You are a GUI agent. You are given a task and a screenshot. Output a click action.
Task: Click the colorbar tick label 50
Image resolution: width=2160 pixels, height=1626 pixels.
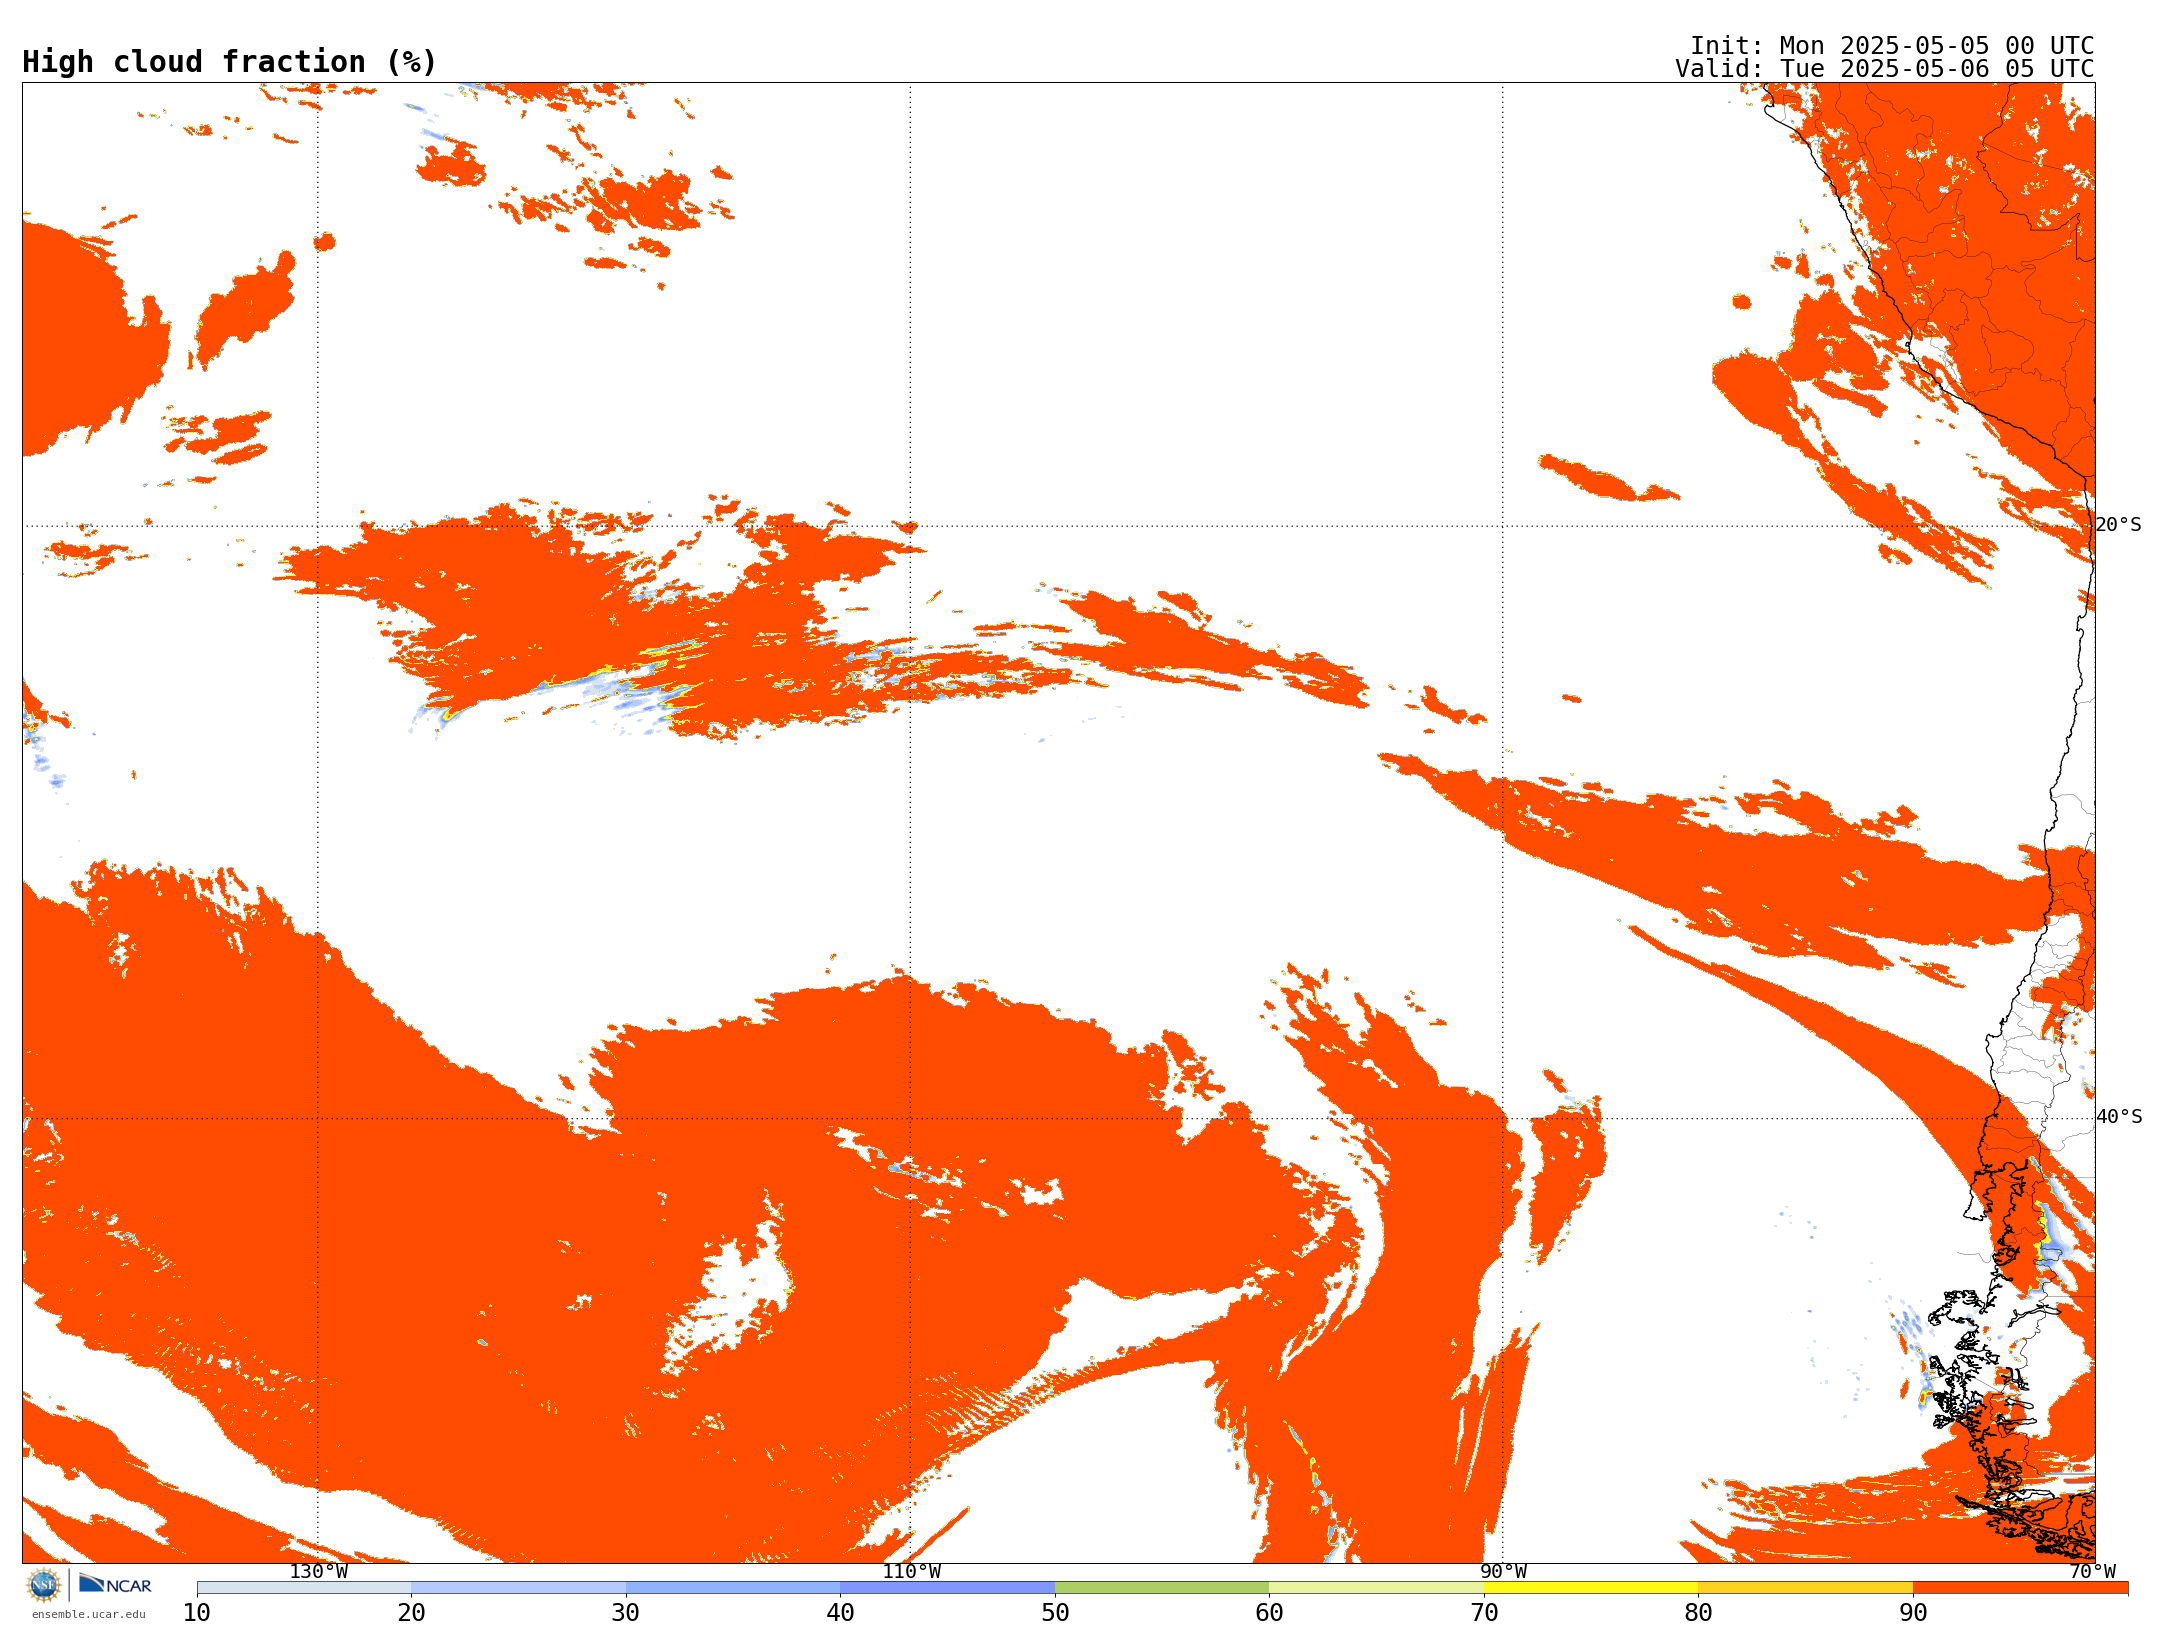click(1055, 1612)
